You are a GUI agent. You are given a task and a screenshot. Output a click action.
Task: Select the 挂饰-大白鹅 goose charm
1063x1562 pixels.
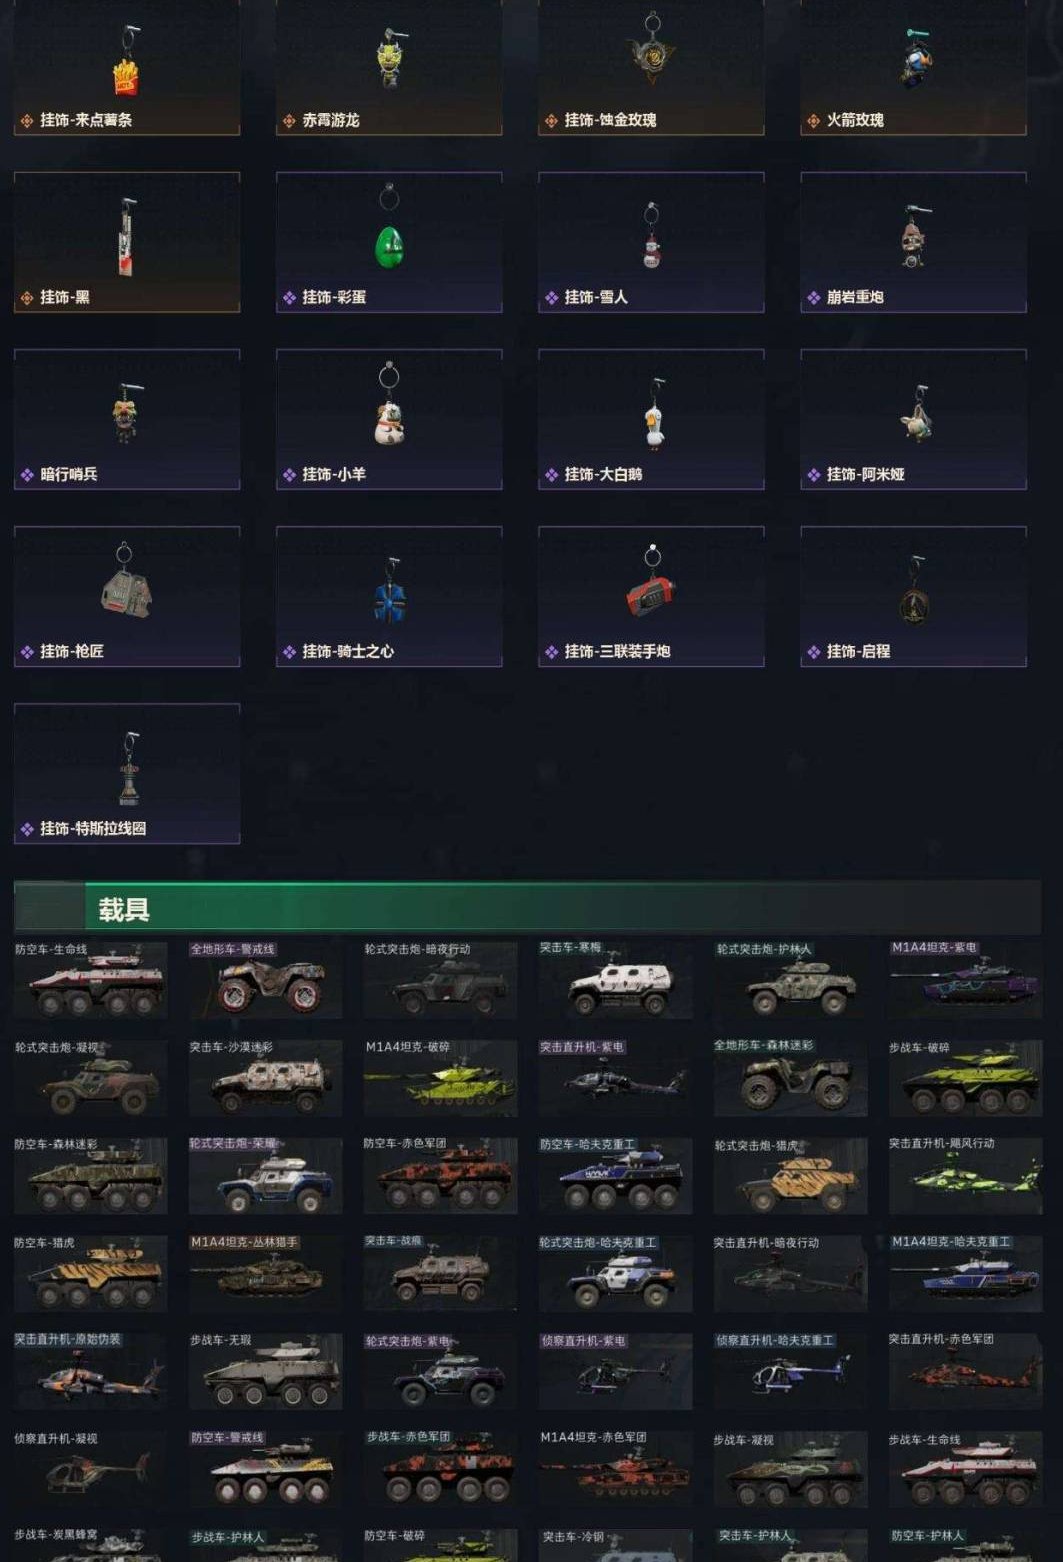(x=651, y=419)
